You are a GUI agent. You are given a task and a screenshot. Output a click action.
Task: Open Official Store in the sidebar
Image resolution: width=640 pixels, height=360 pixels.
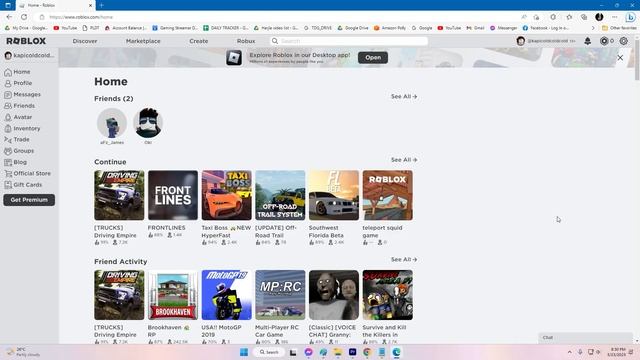click(27, 173)
